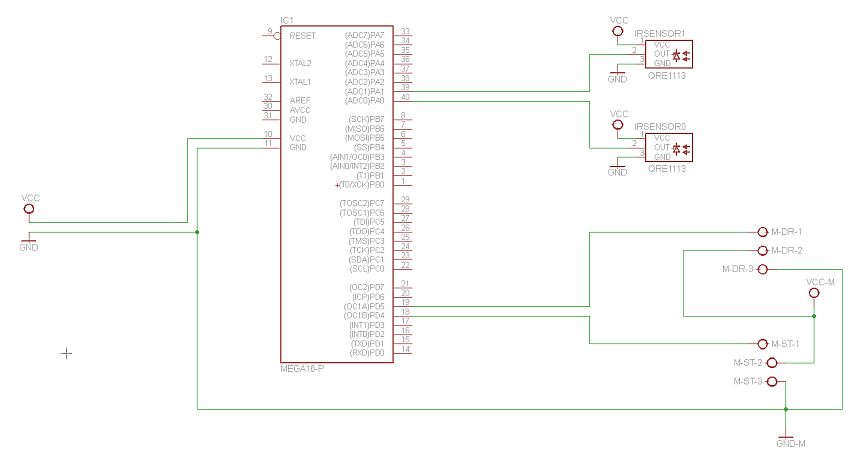This screenshot has height=469, width=866.
Task: Click pin number 19 beside PD5
Action: click(x=405, y=303)
